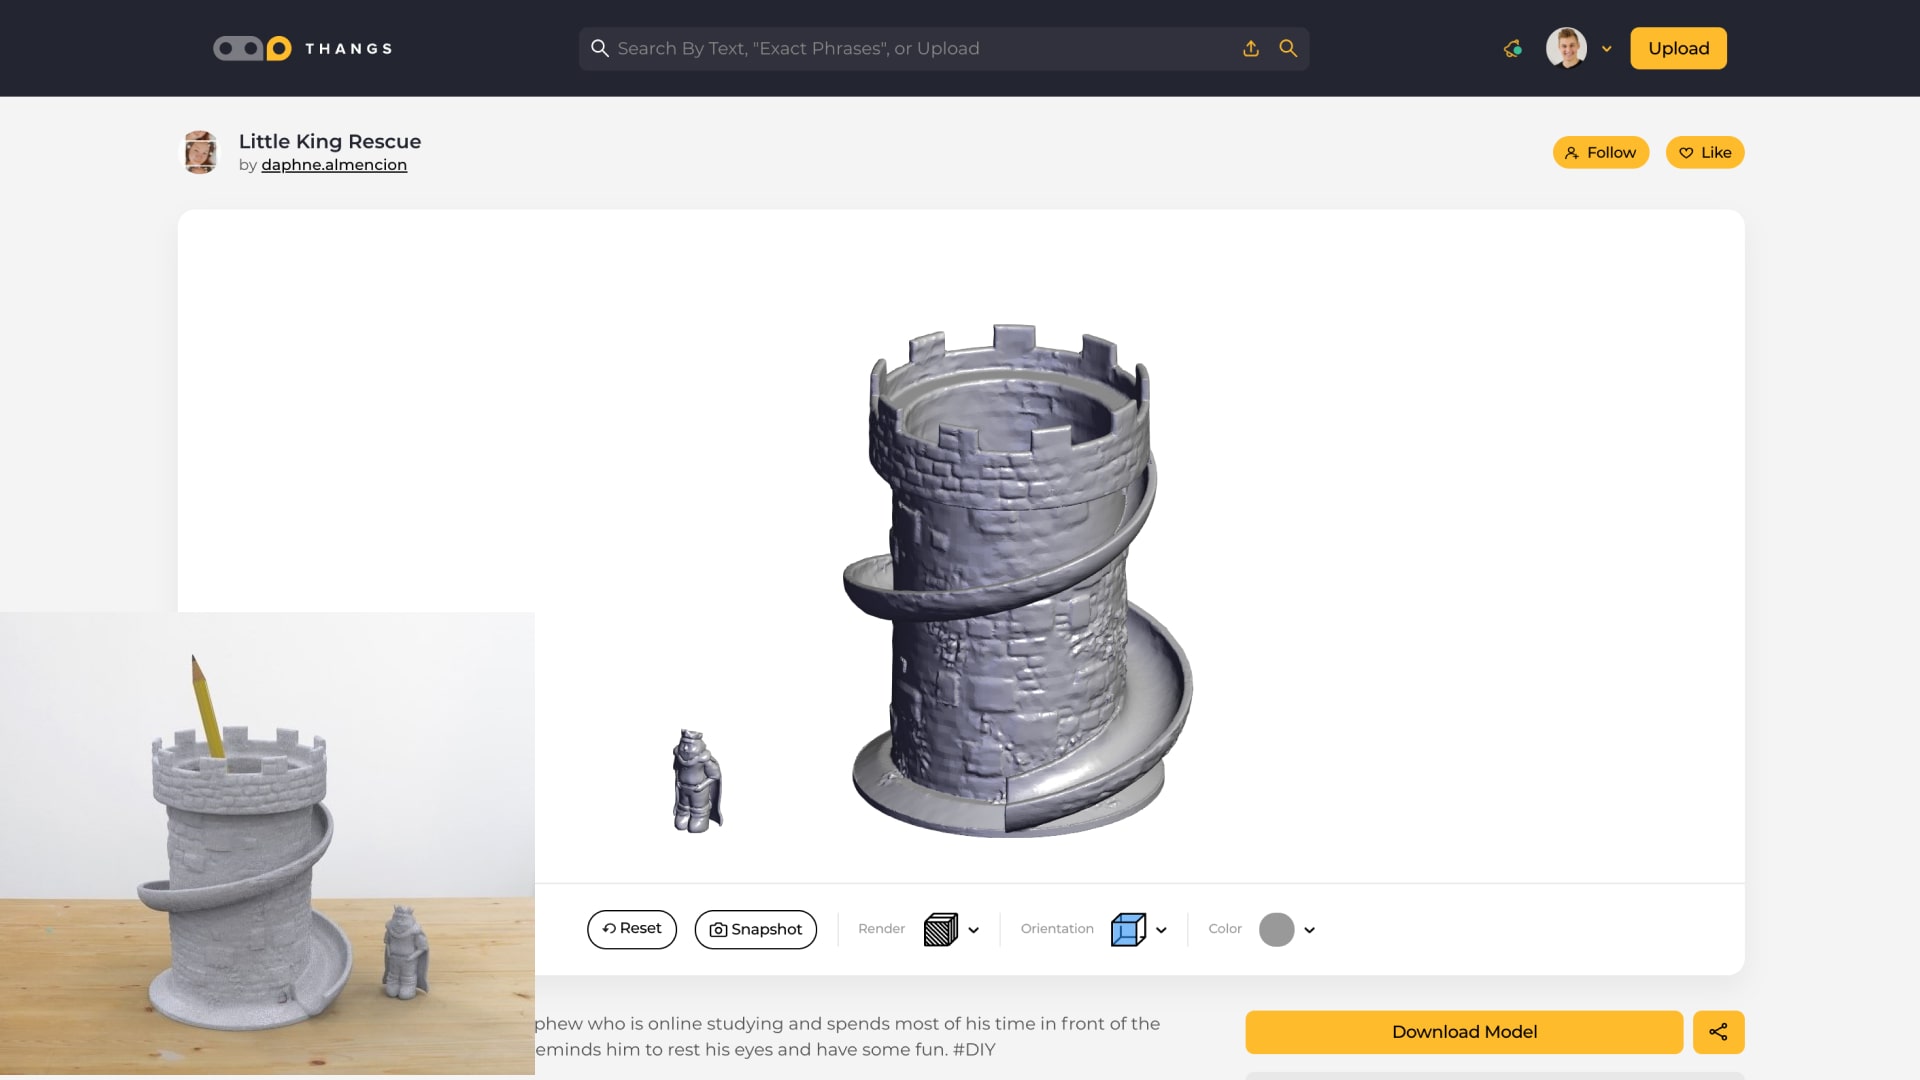Select the king figurine thumbnail preview

pos(697,780)
